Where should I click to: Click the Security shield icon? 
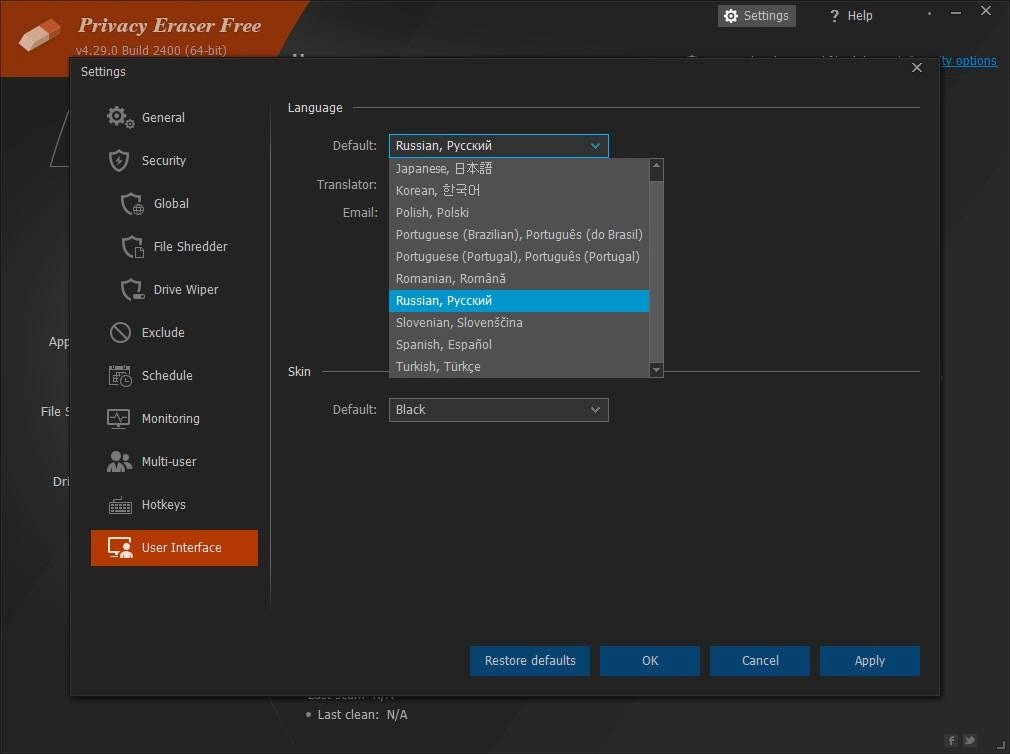119,160
